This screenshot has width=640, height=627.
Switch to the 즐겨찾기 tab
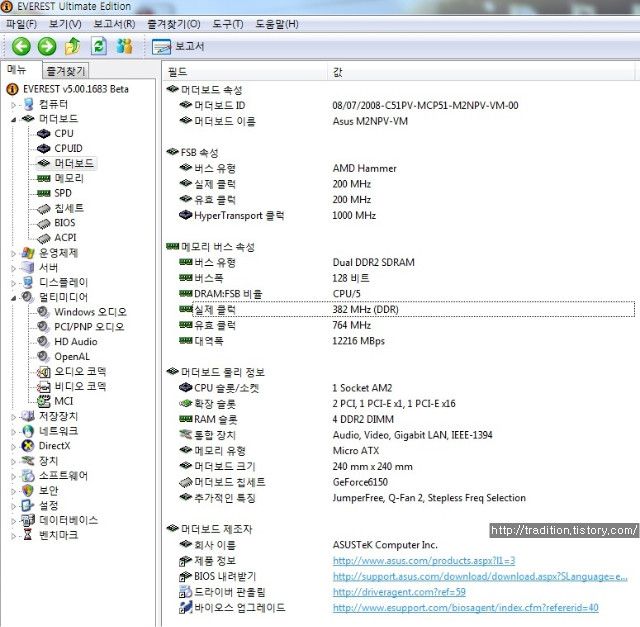click(65, 71)
